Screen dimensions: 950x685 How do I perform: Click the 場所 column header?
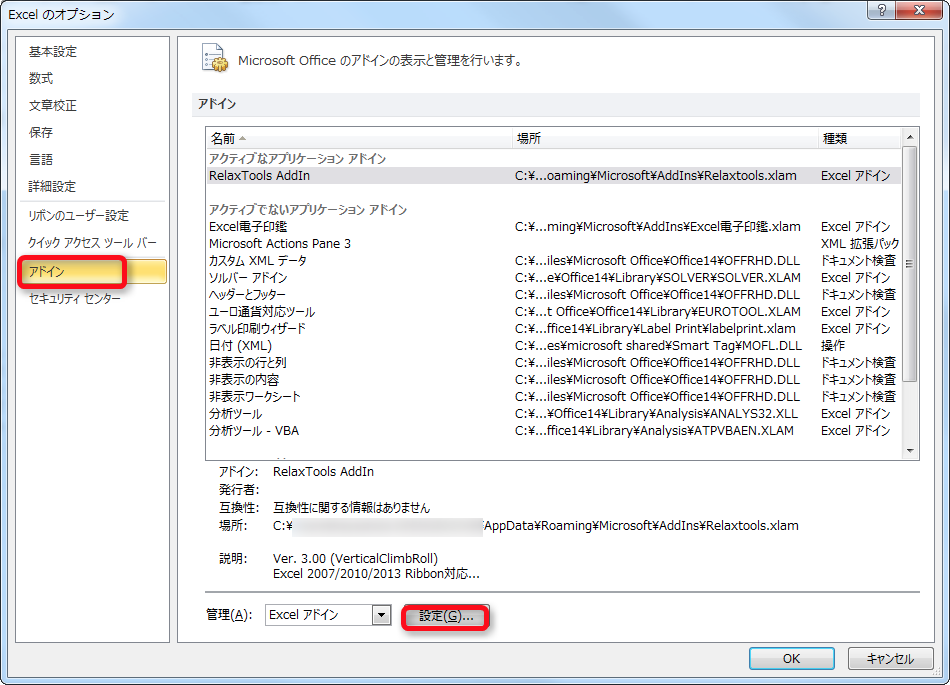tap(665, 139)
